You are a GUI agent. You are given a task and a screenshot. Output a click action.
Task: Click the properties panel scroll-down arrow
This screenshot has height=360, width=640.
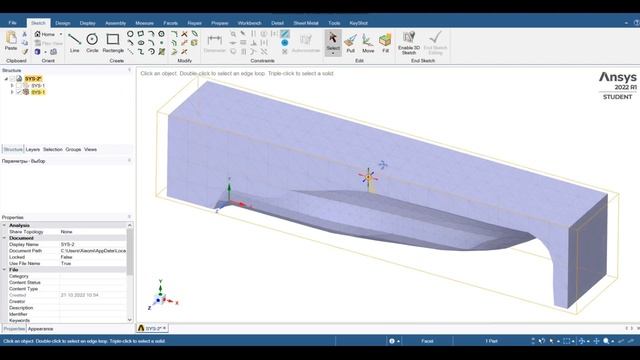(130, 320)
